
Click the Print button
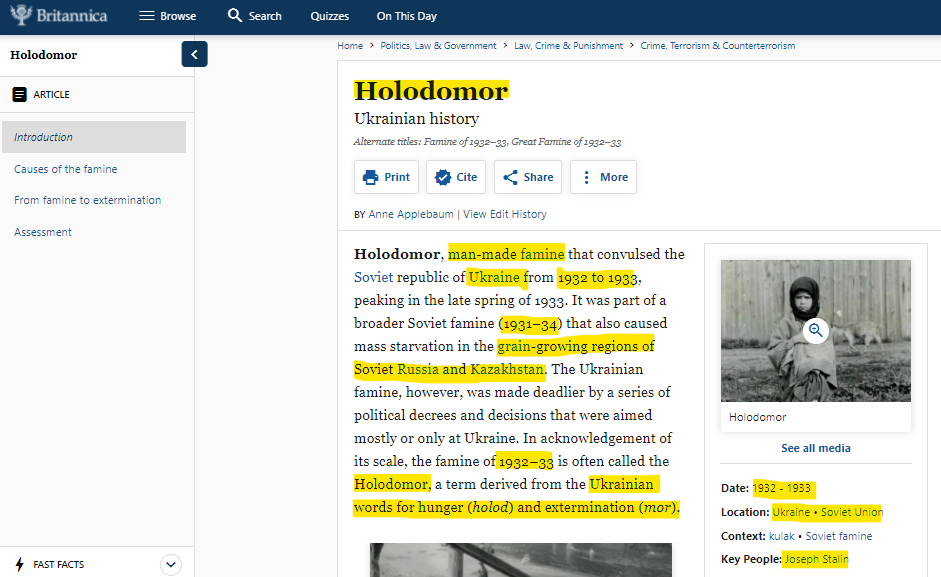point(386,177)
